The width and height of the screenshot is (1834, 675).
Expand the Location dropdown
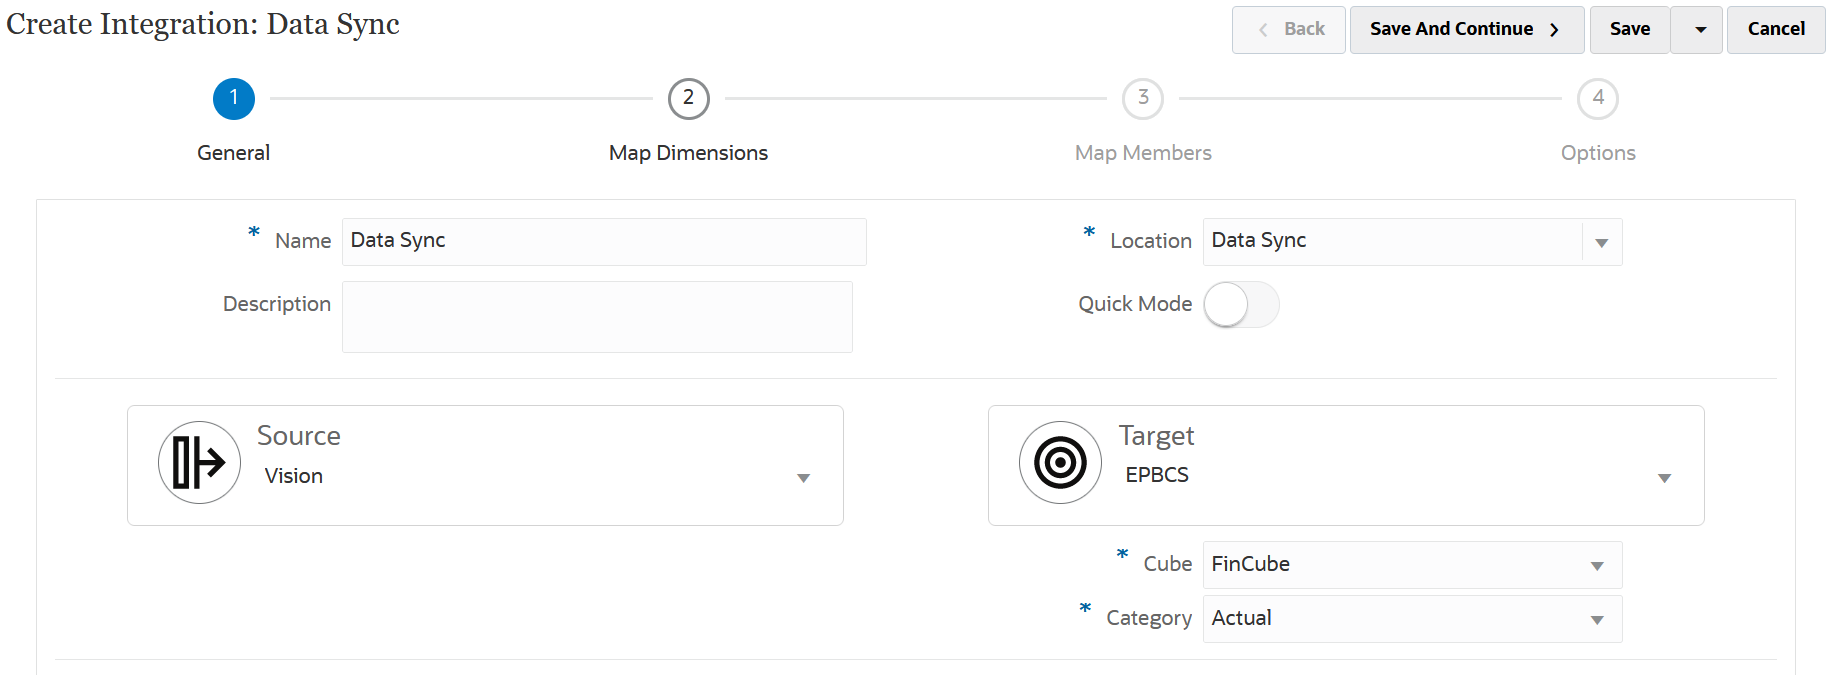1601,243
